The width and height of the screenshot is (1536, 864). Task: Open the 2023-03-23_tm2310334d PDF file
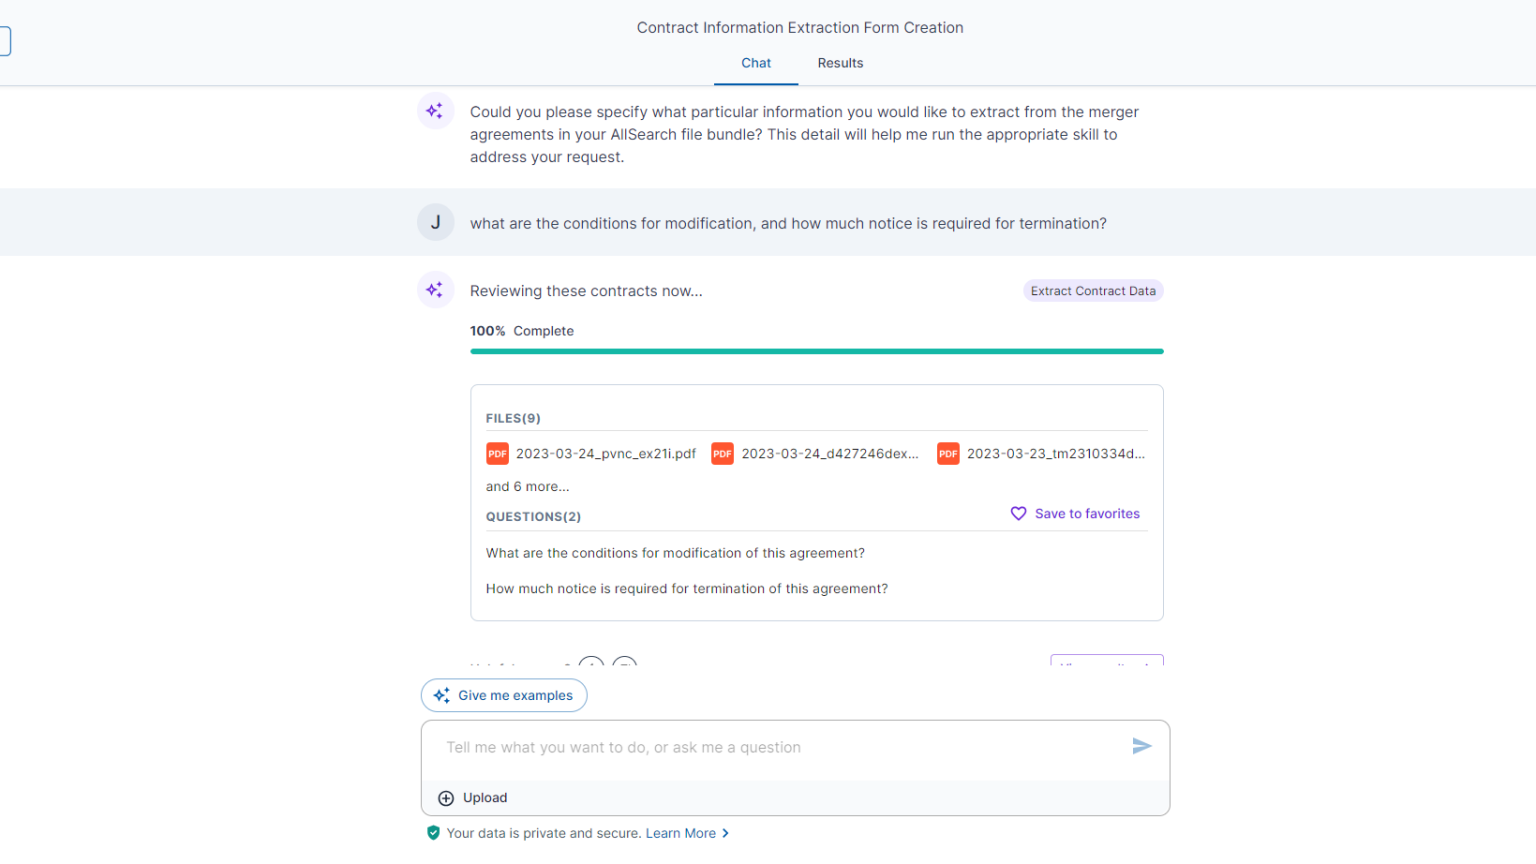[1055, 454]
